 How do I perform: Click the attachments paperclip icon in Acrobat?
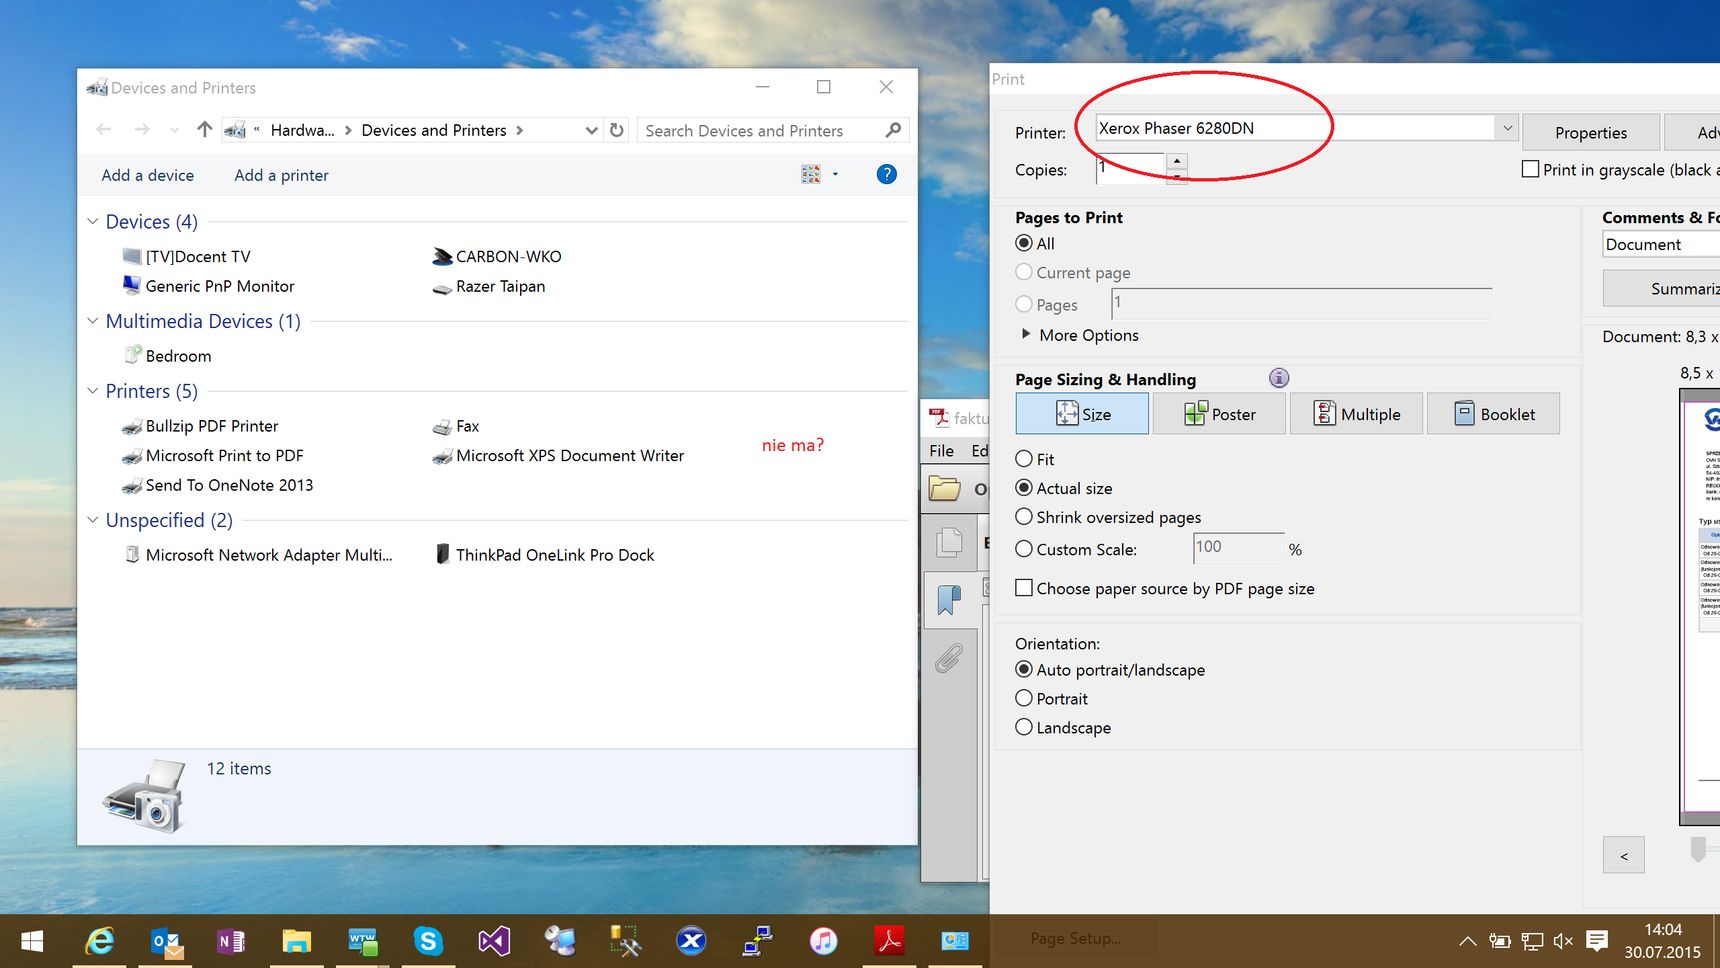[949, 658]
